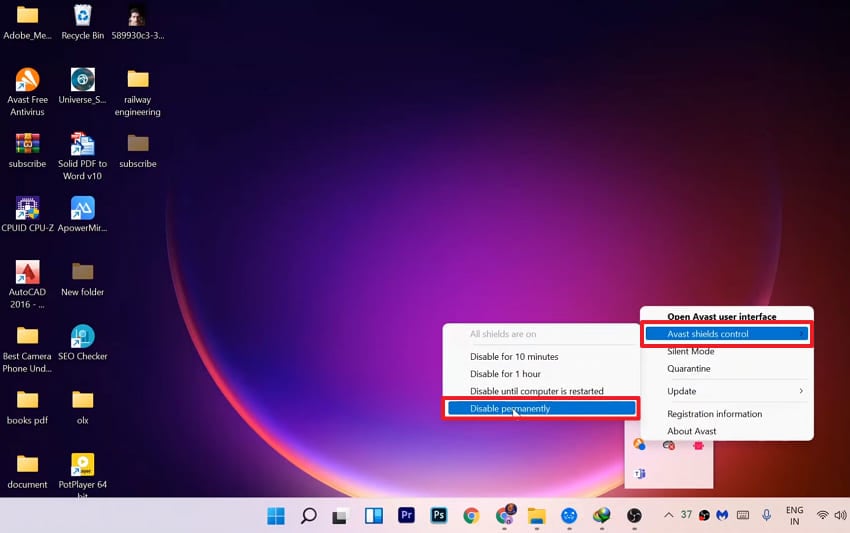Open taskbar Search magnifier
Image resolution: width=850 pixels, height=533 pixels.
pos(308,516)
